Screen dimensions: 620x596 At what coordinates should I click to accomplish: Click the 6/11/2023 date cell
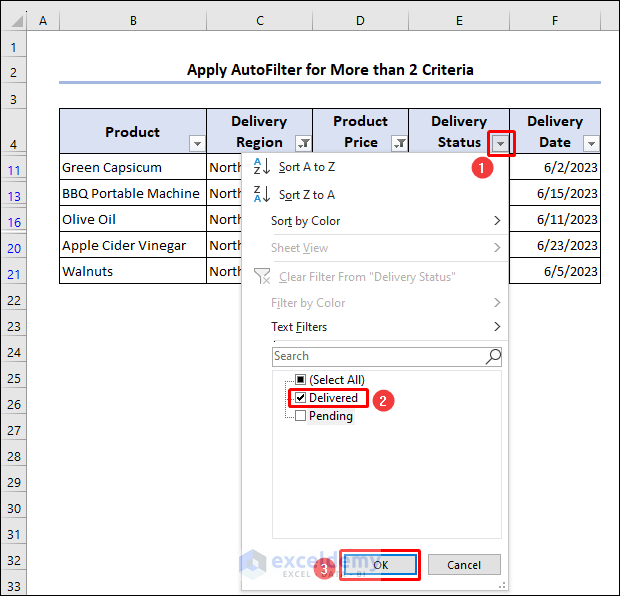tap(555, 219)
